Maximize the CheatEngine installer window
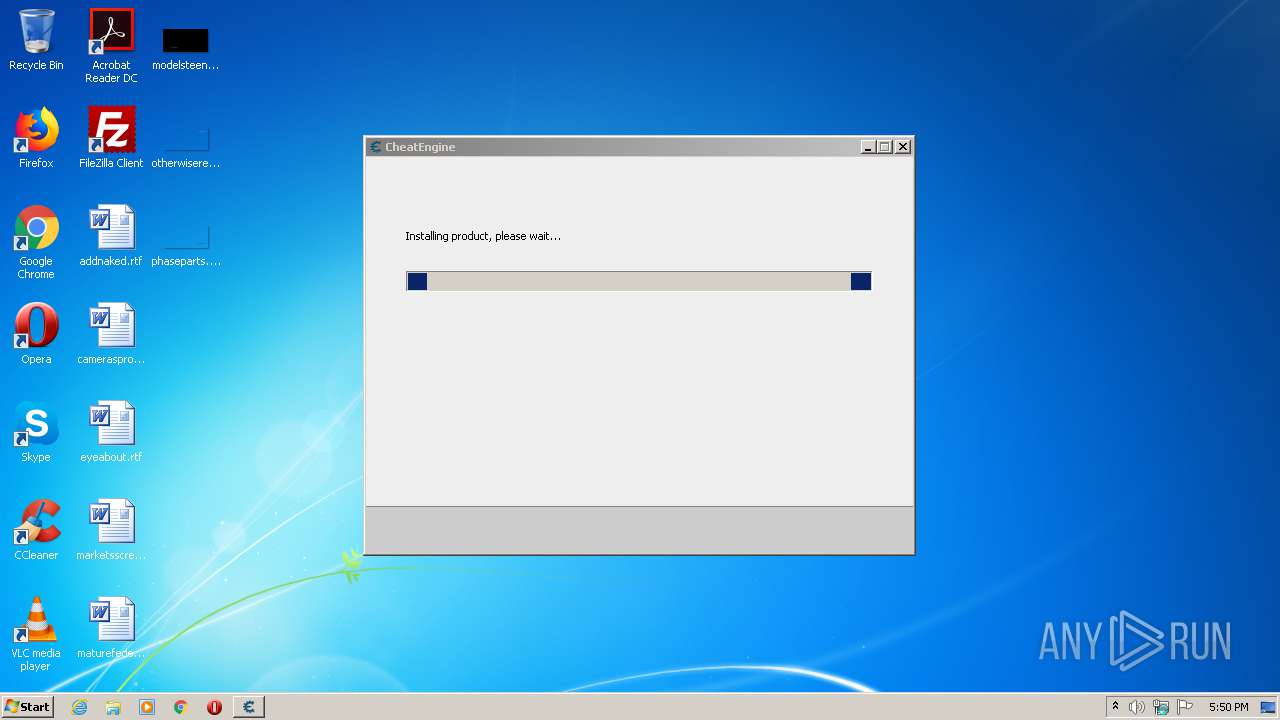This screenshot has height=720, width=1280. tap(885, 147)
